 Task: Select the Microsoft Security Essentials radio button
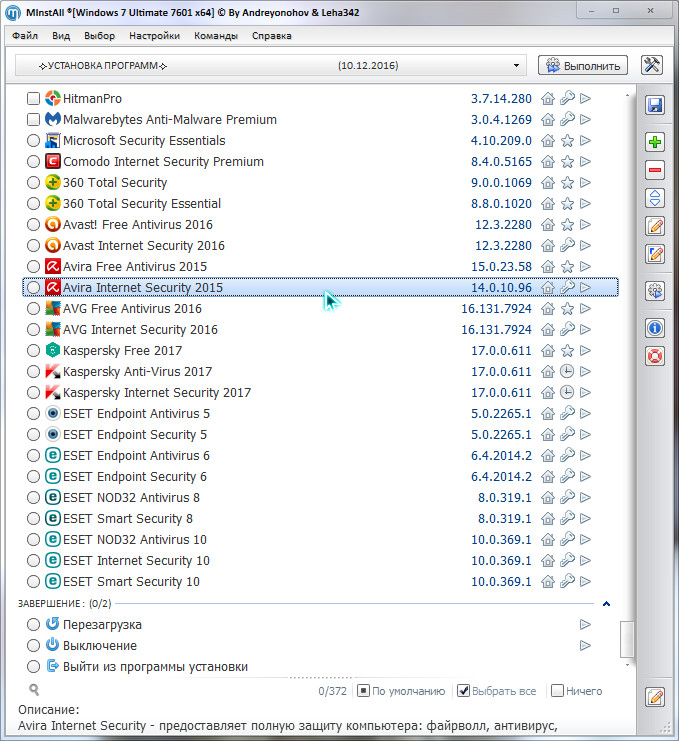pyautogui.click(x=33, y=140)
